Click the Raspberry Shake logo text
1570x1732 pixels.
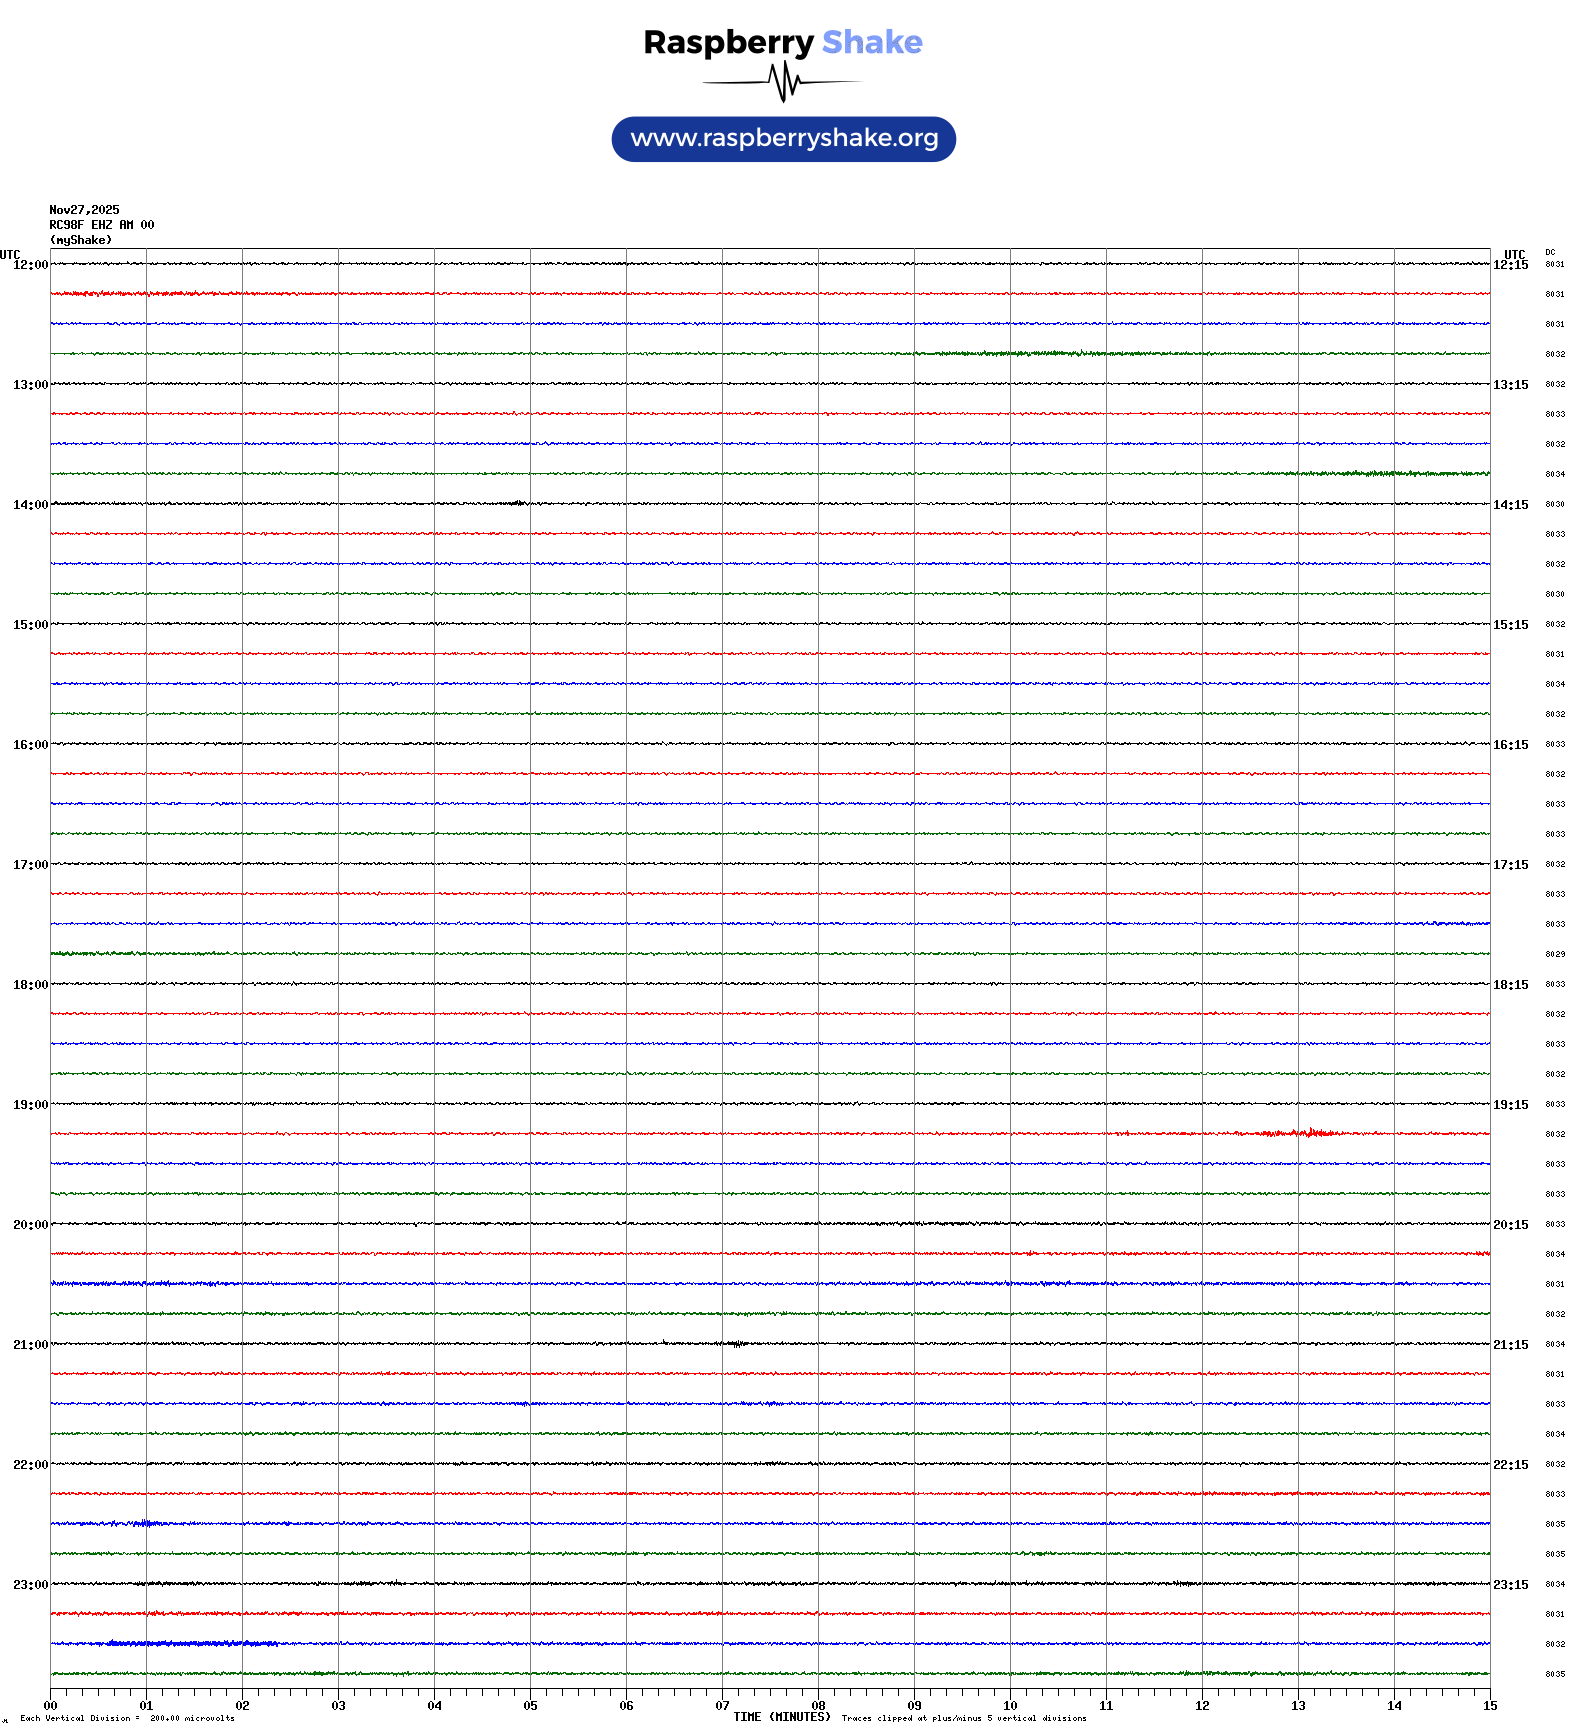click(x=782, y=42)
